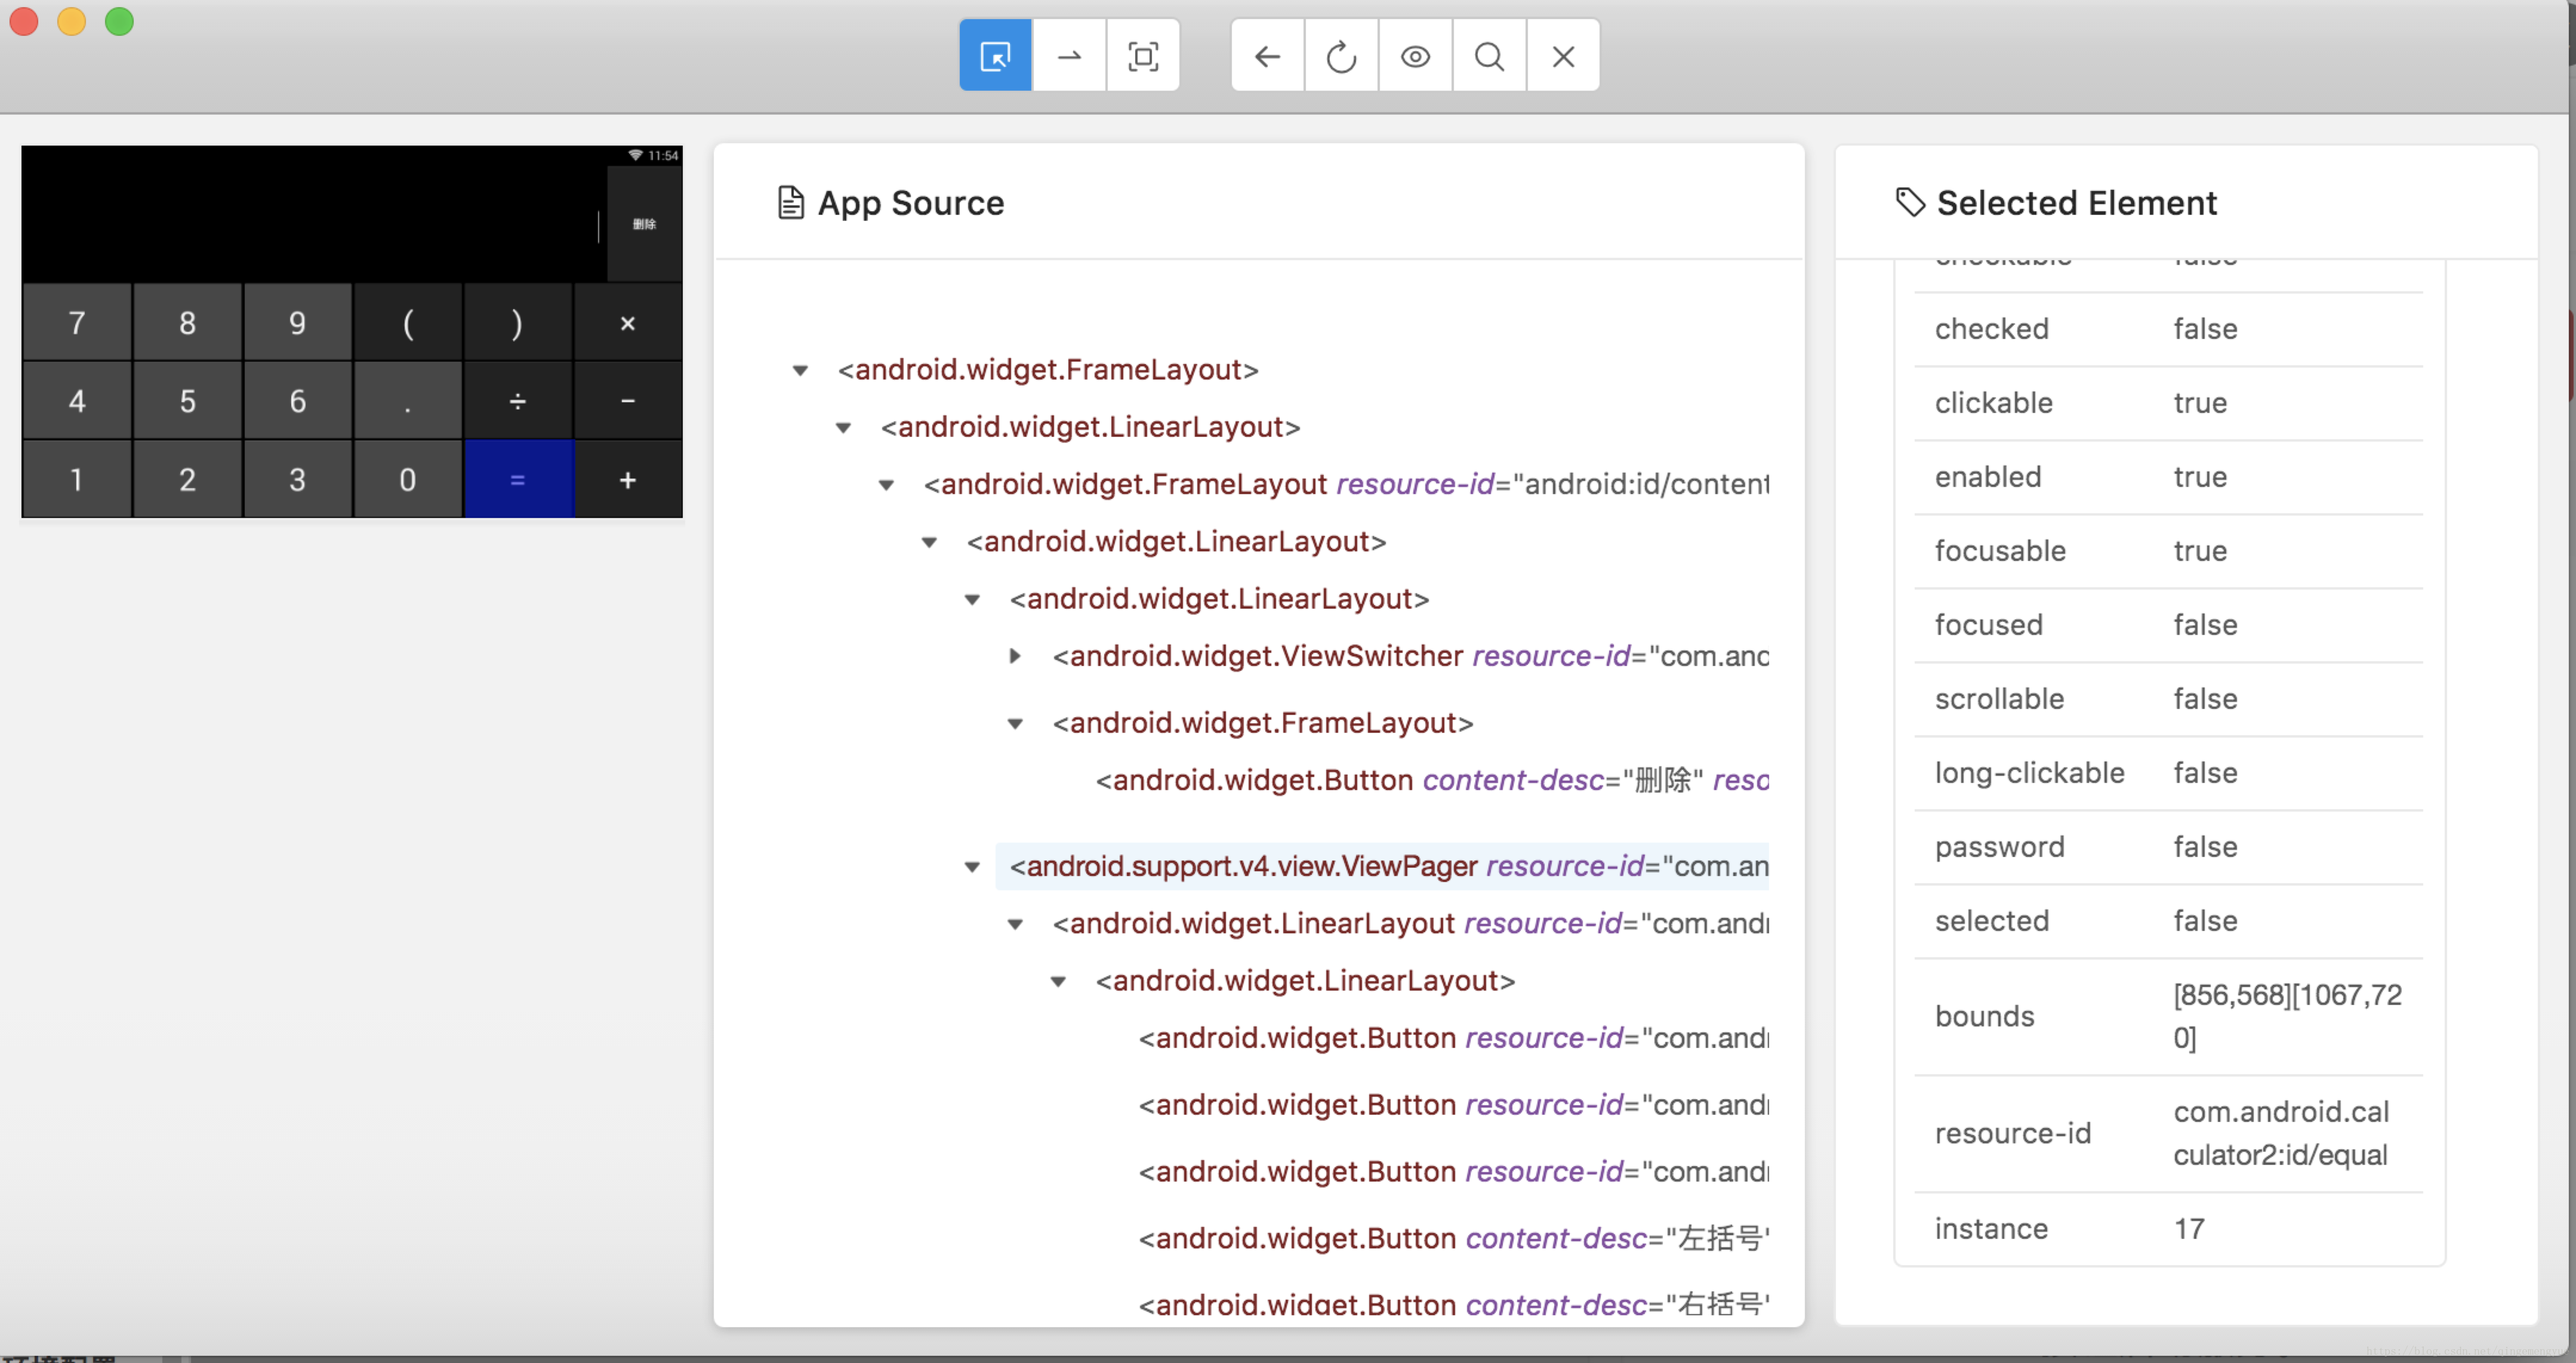
Task: Click the scrollable attribute row
Action: click(x=2168, y=699)
